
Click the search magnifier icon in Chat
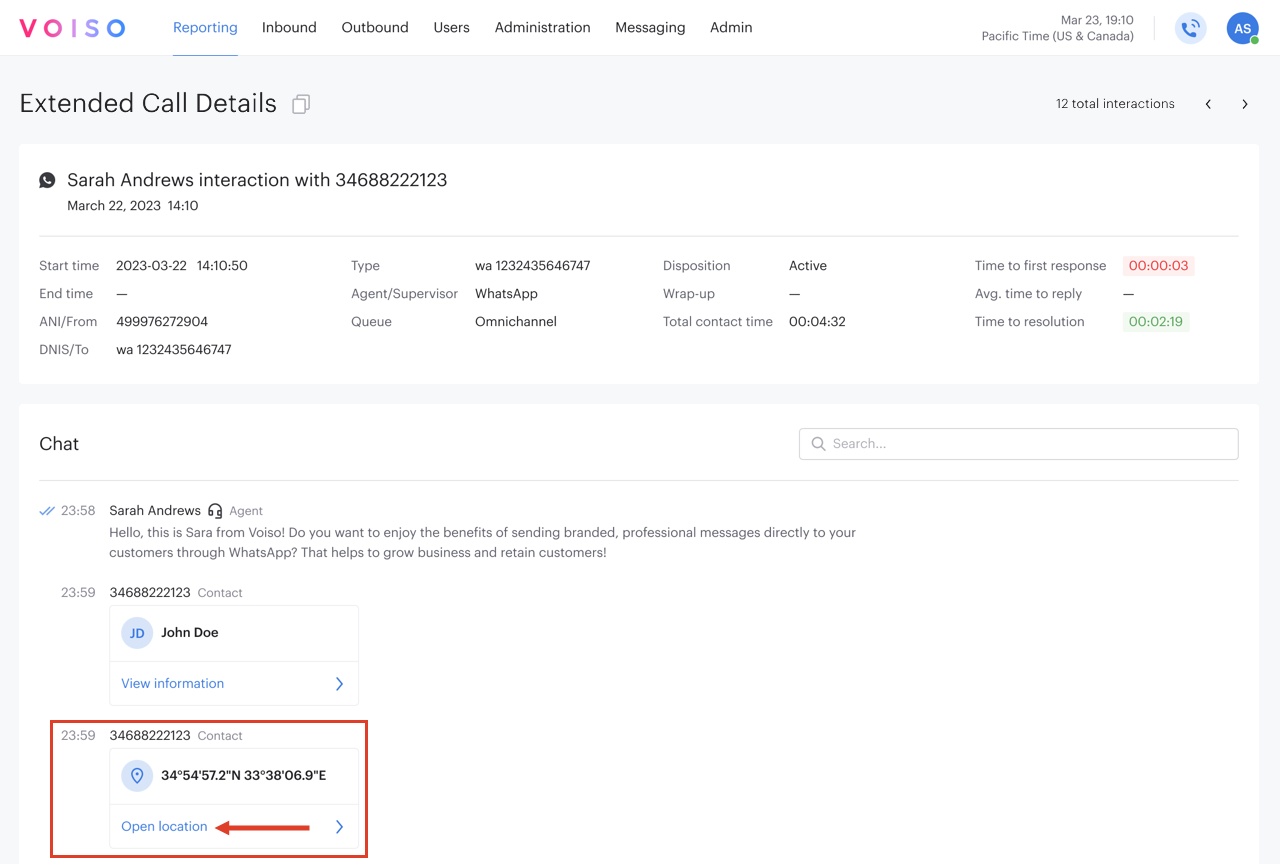pyautogui.click(x=818, y=444)
